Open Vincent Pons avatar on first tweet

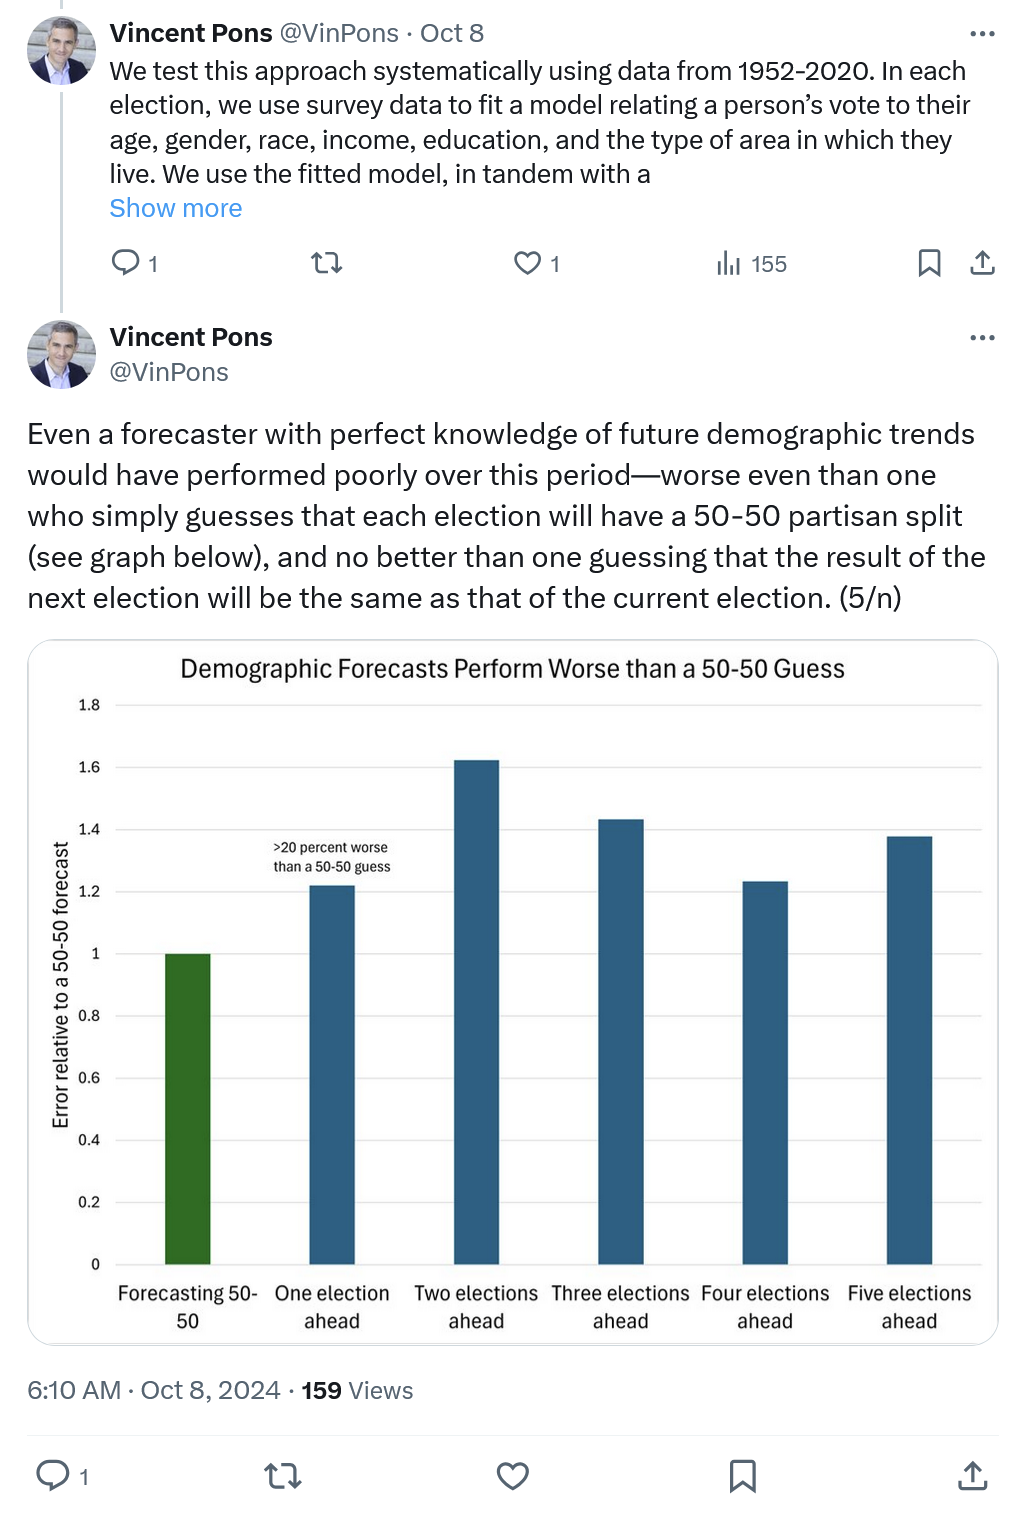(x=61, y=50)
